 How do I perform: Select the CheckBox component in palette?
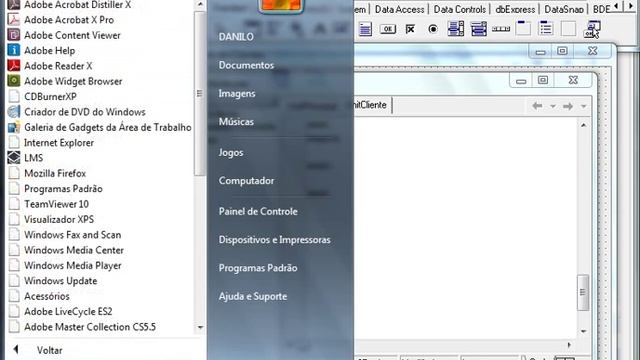pyautogui.click(x=410, y=29)
